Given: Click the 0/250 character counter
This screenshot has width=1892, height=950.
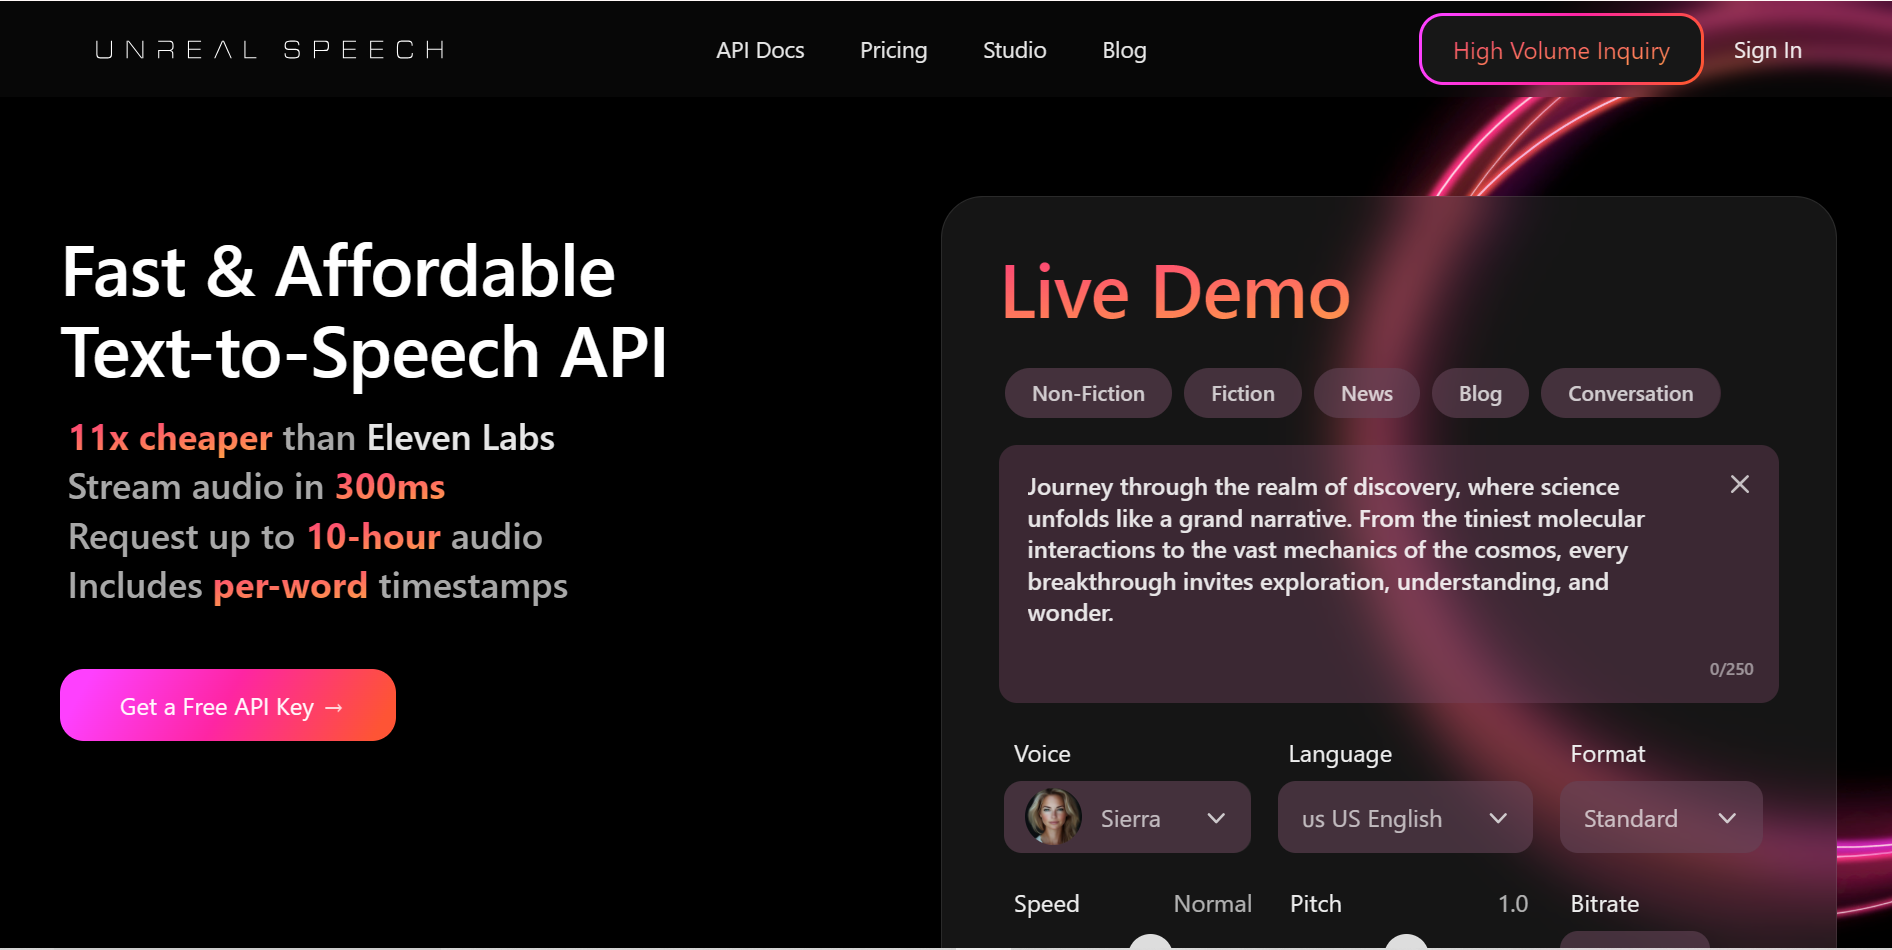Looking at the screenshot, I should tap(1731, 669).
